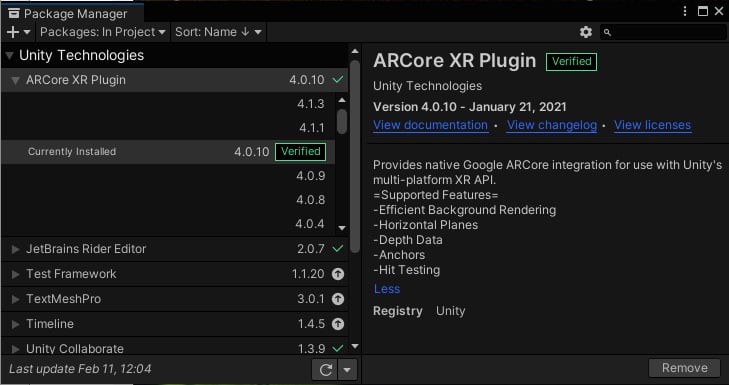Select JetBrains Rider Editor package
The height and width of the screenshot is (385, 729).
coord(174,249)
